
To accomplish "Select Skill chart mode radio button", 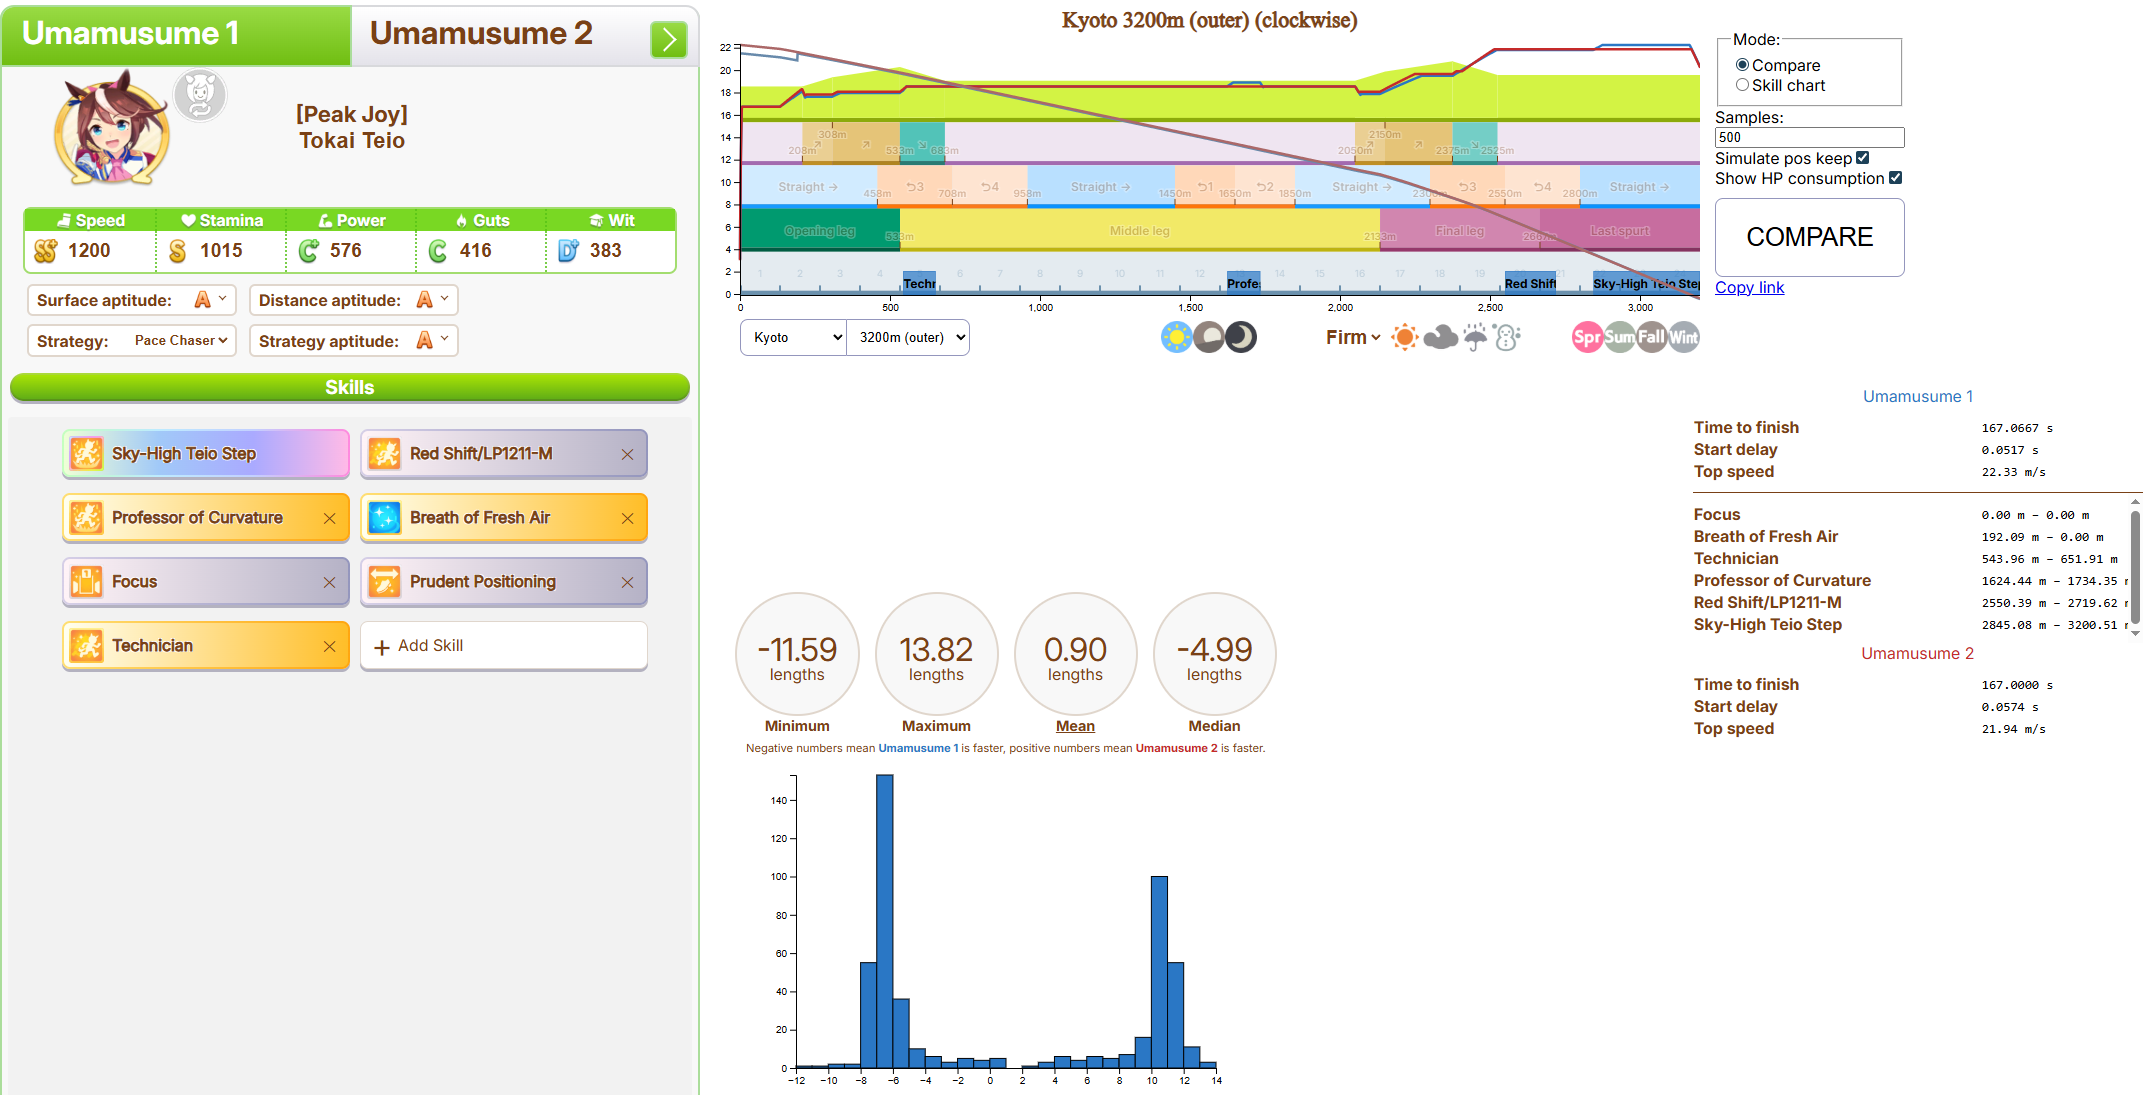I will (1742, 85).
